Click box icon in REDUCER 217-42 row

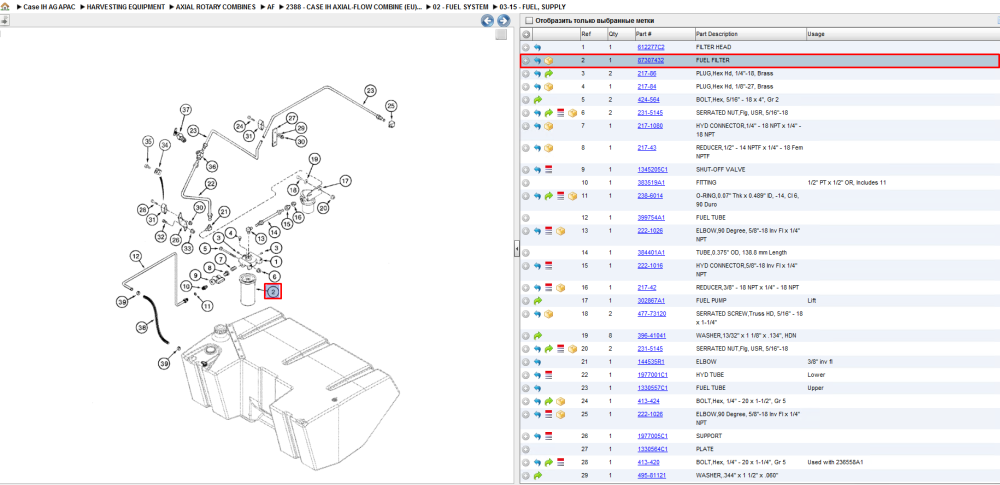coord(560,288)
